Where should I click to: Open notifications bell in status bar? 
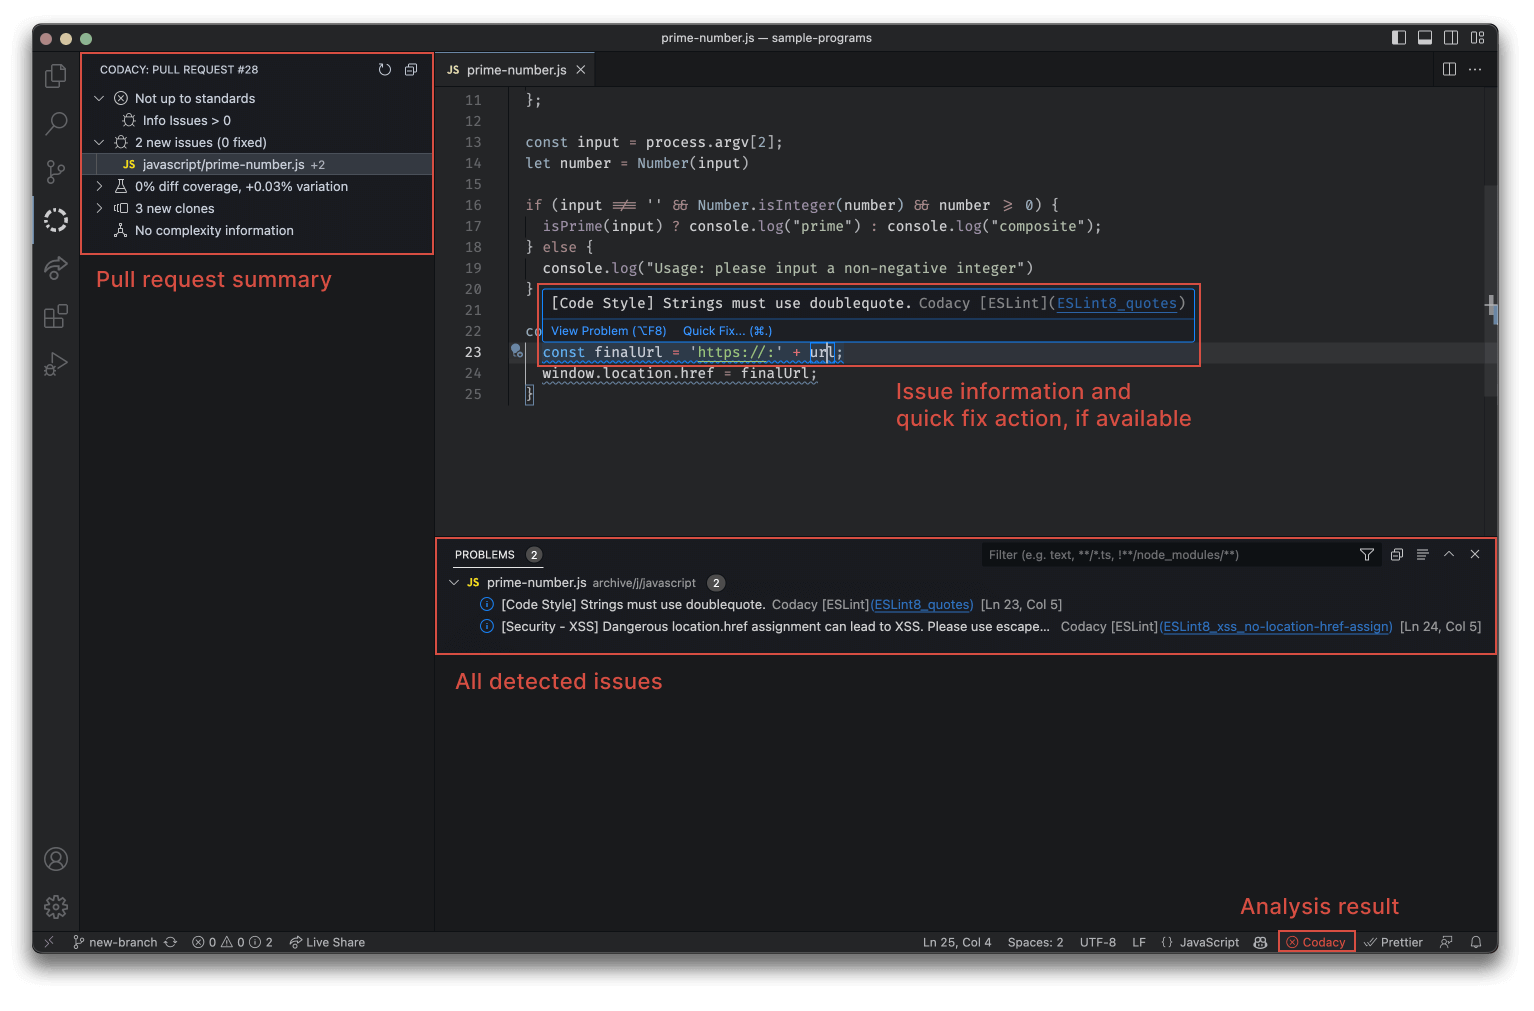tap(1476, 942)
